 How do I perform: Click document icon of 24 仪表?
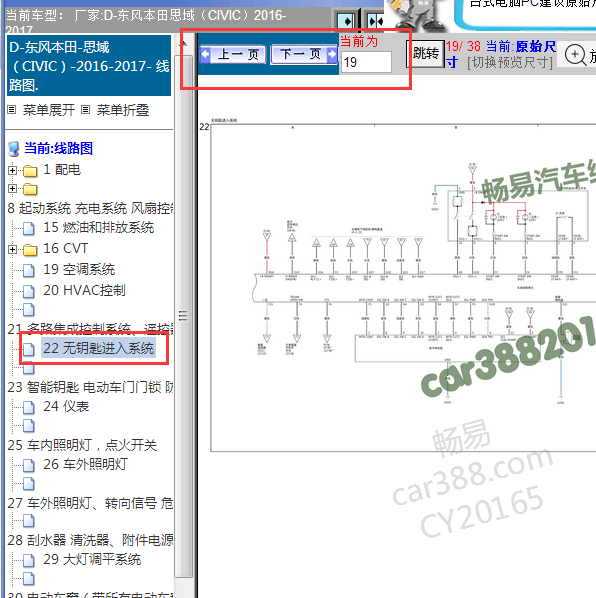click(29, 407)
